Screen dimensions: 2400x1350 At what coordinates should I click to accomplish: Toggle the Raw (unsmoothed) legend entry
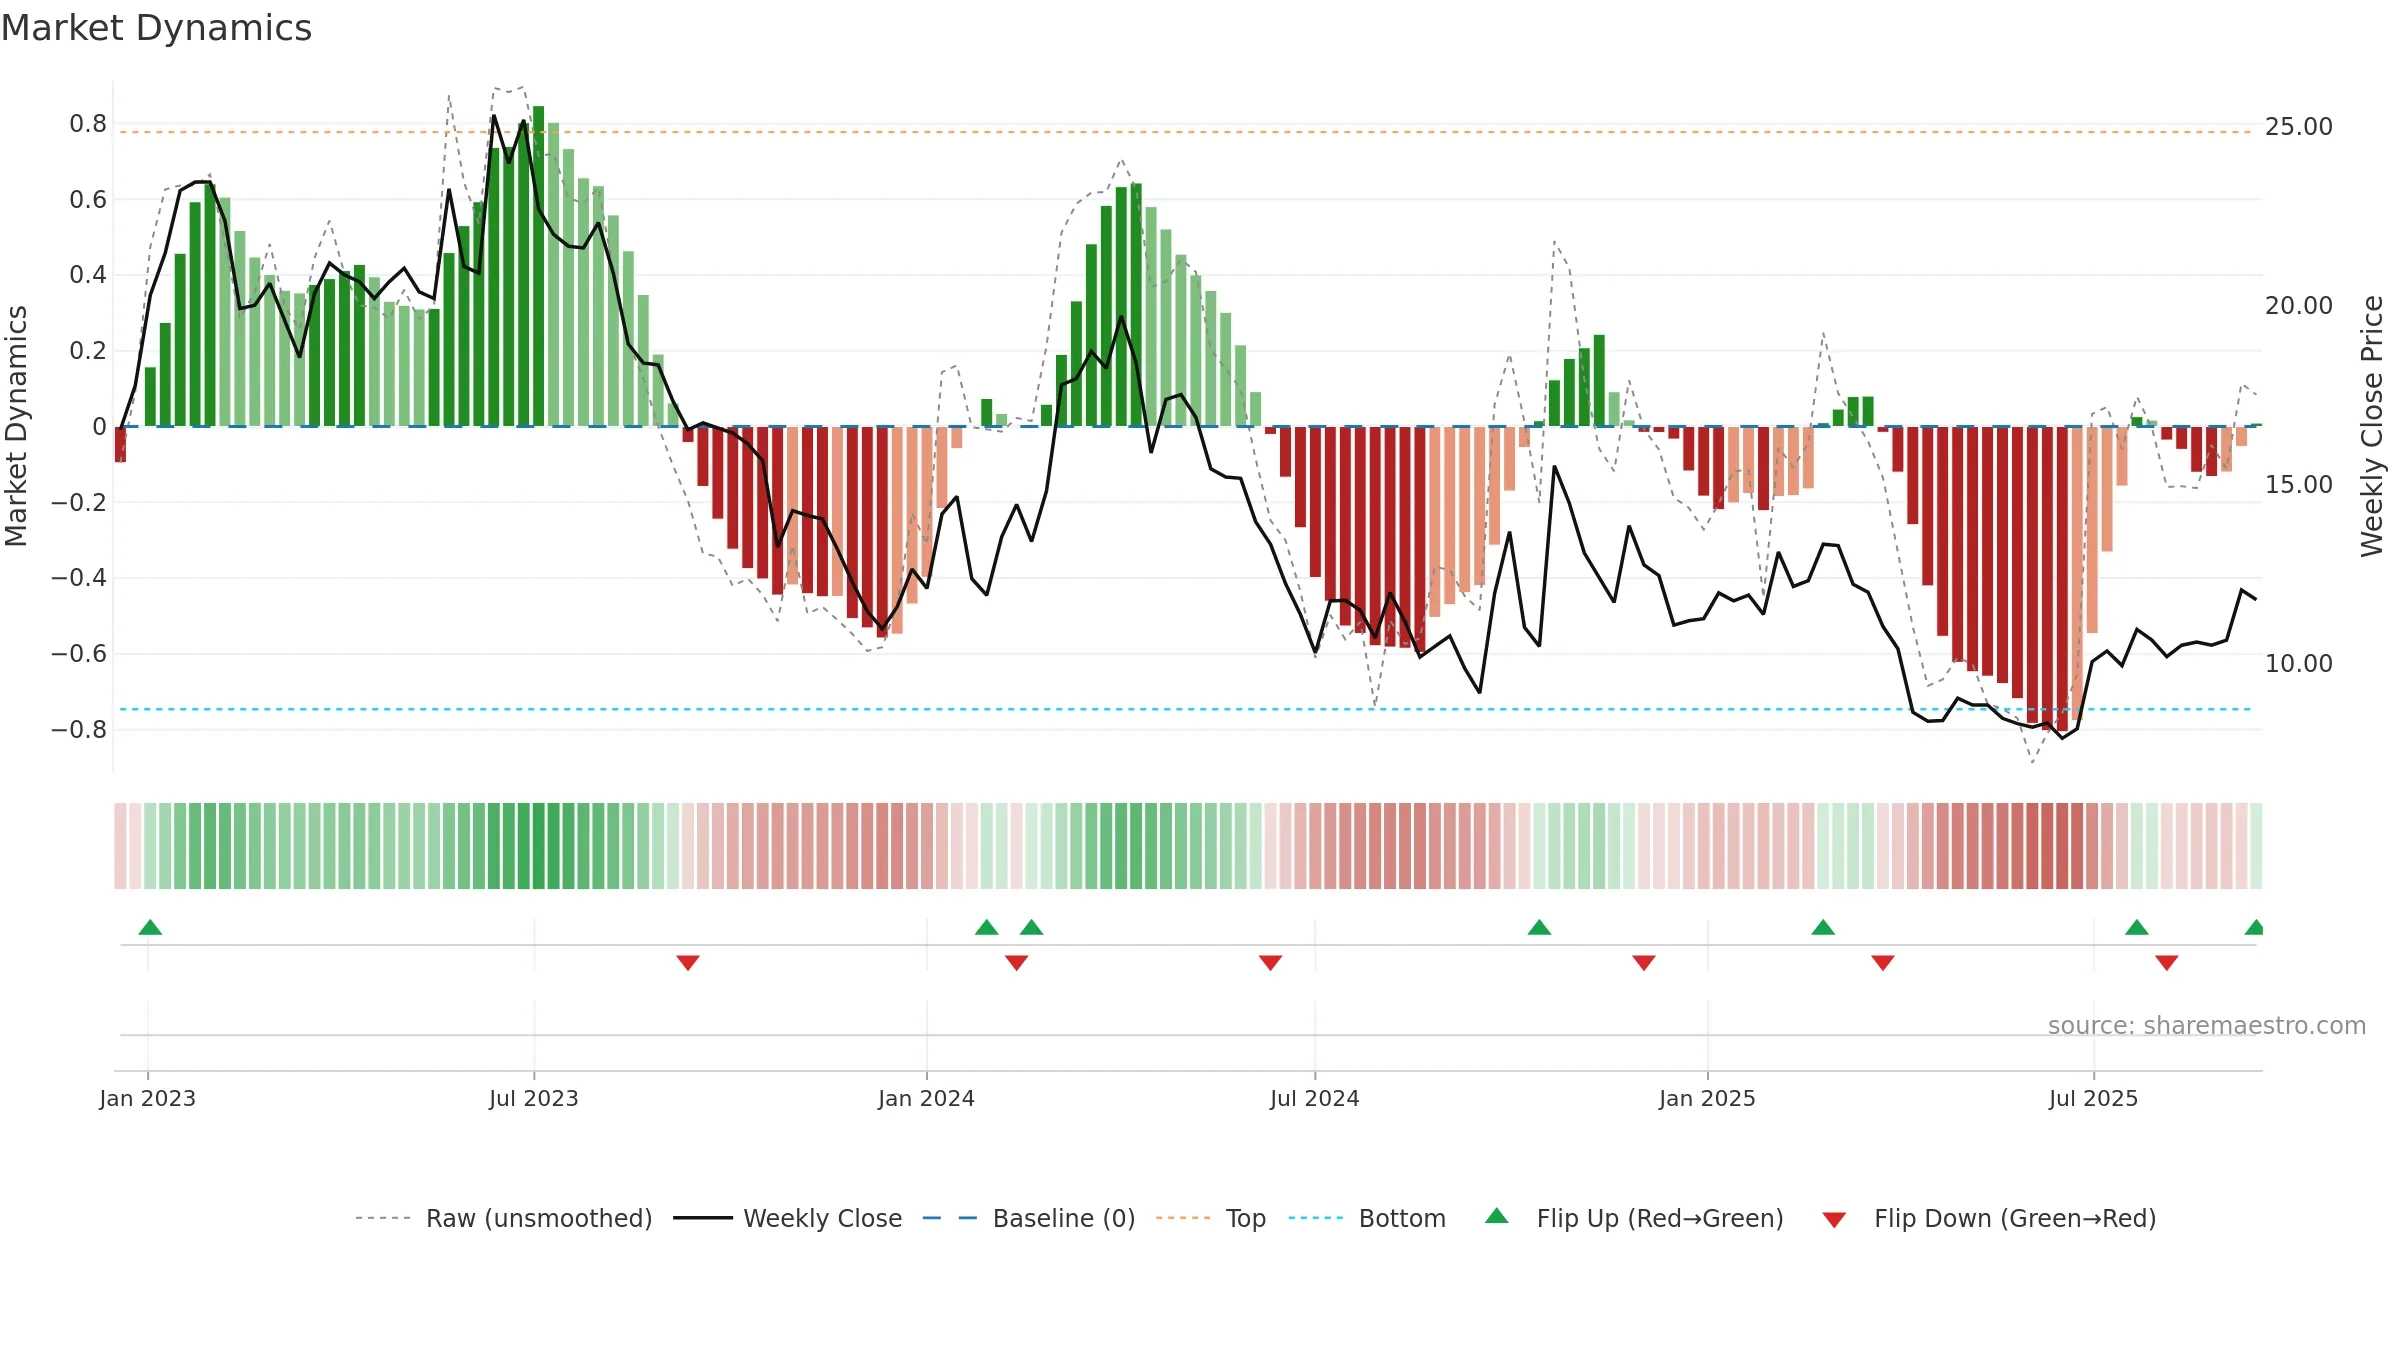[x=504, y=1218]
